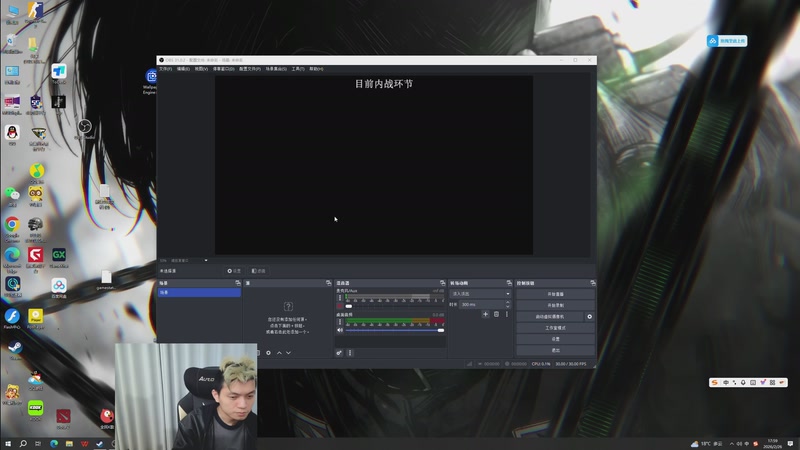Screen dimensions: 800x450
Task: Open the QQ penguin desktop icon
Action: coord(12,135)
